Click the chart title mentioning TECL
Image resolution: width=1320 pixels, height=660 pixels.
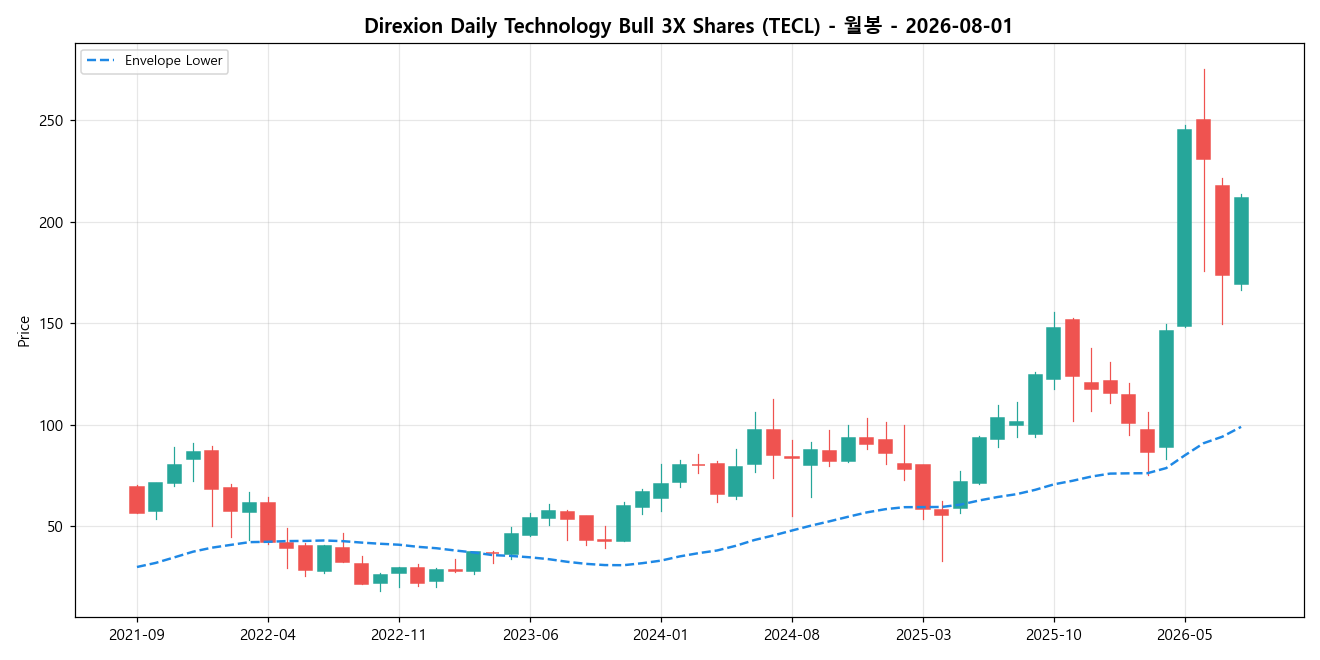pyautogui.click(x=688, y=26)
